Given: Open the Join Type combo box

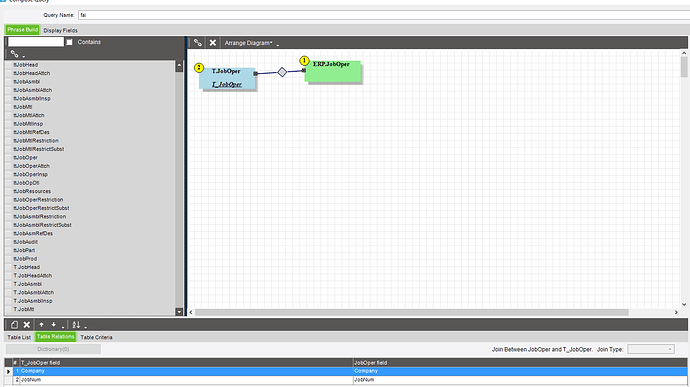Looking at the screenshot, I should tap(651, 349).
